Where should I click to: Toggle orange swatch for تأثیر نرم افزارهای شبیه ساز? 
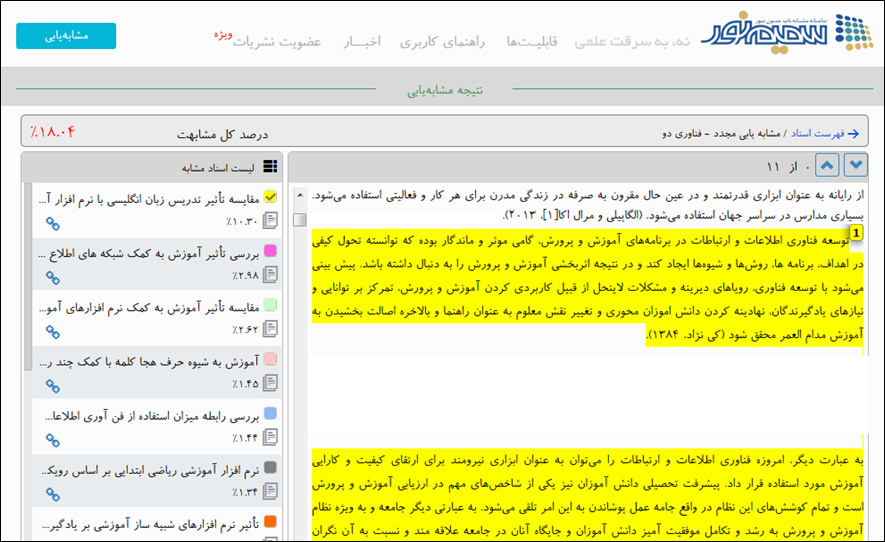[x=270, y=522]
